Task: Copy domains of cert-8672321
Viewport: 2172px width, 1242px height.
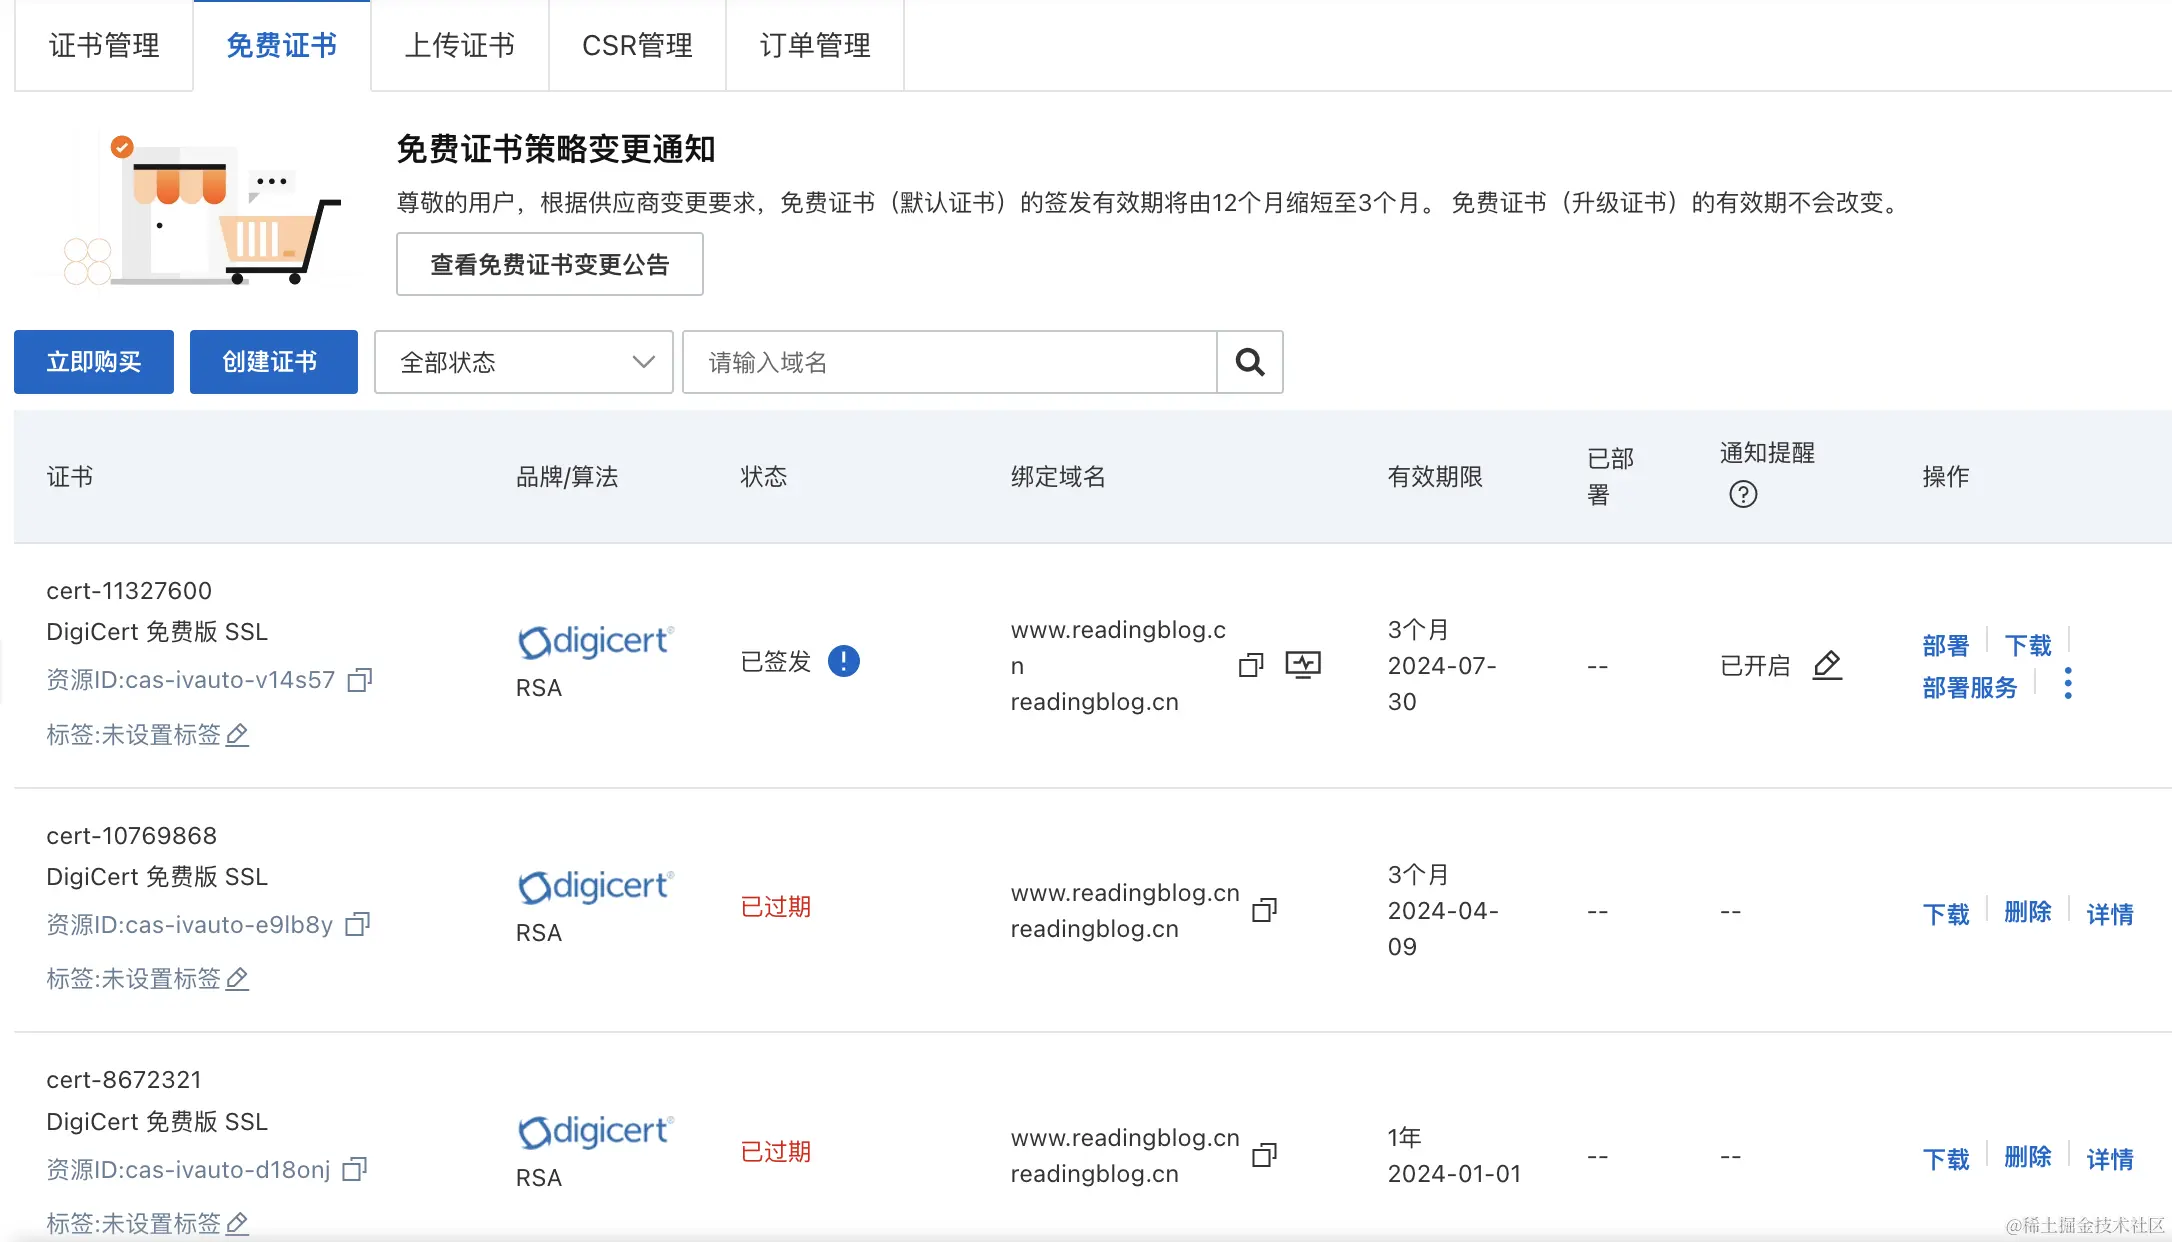Action: [x=1265, y=1155]
